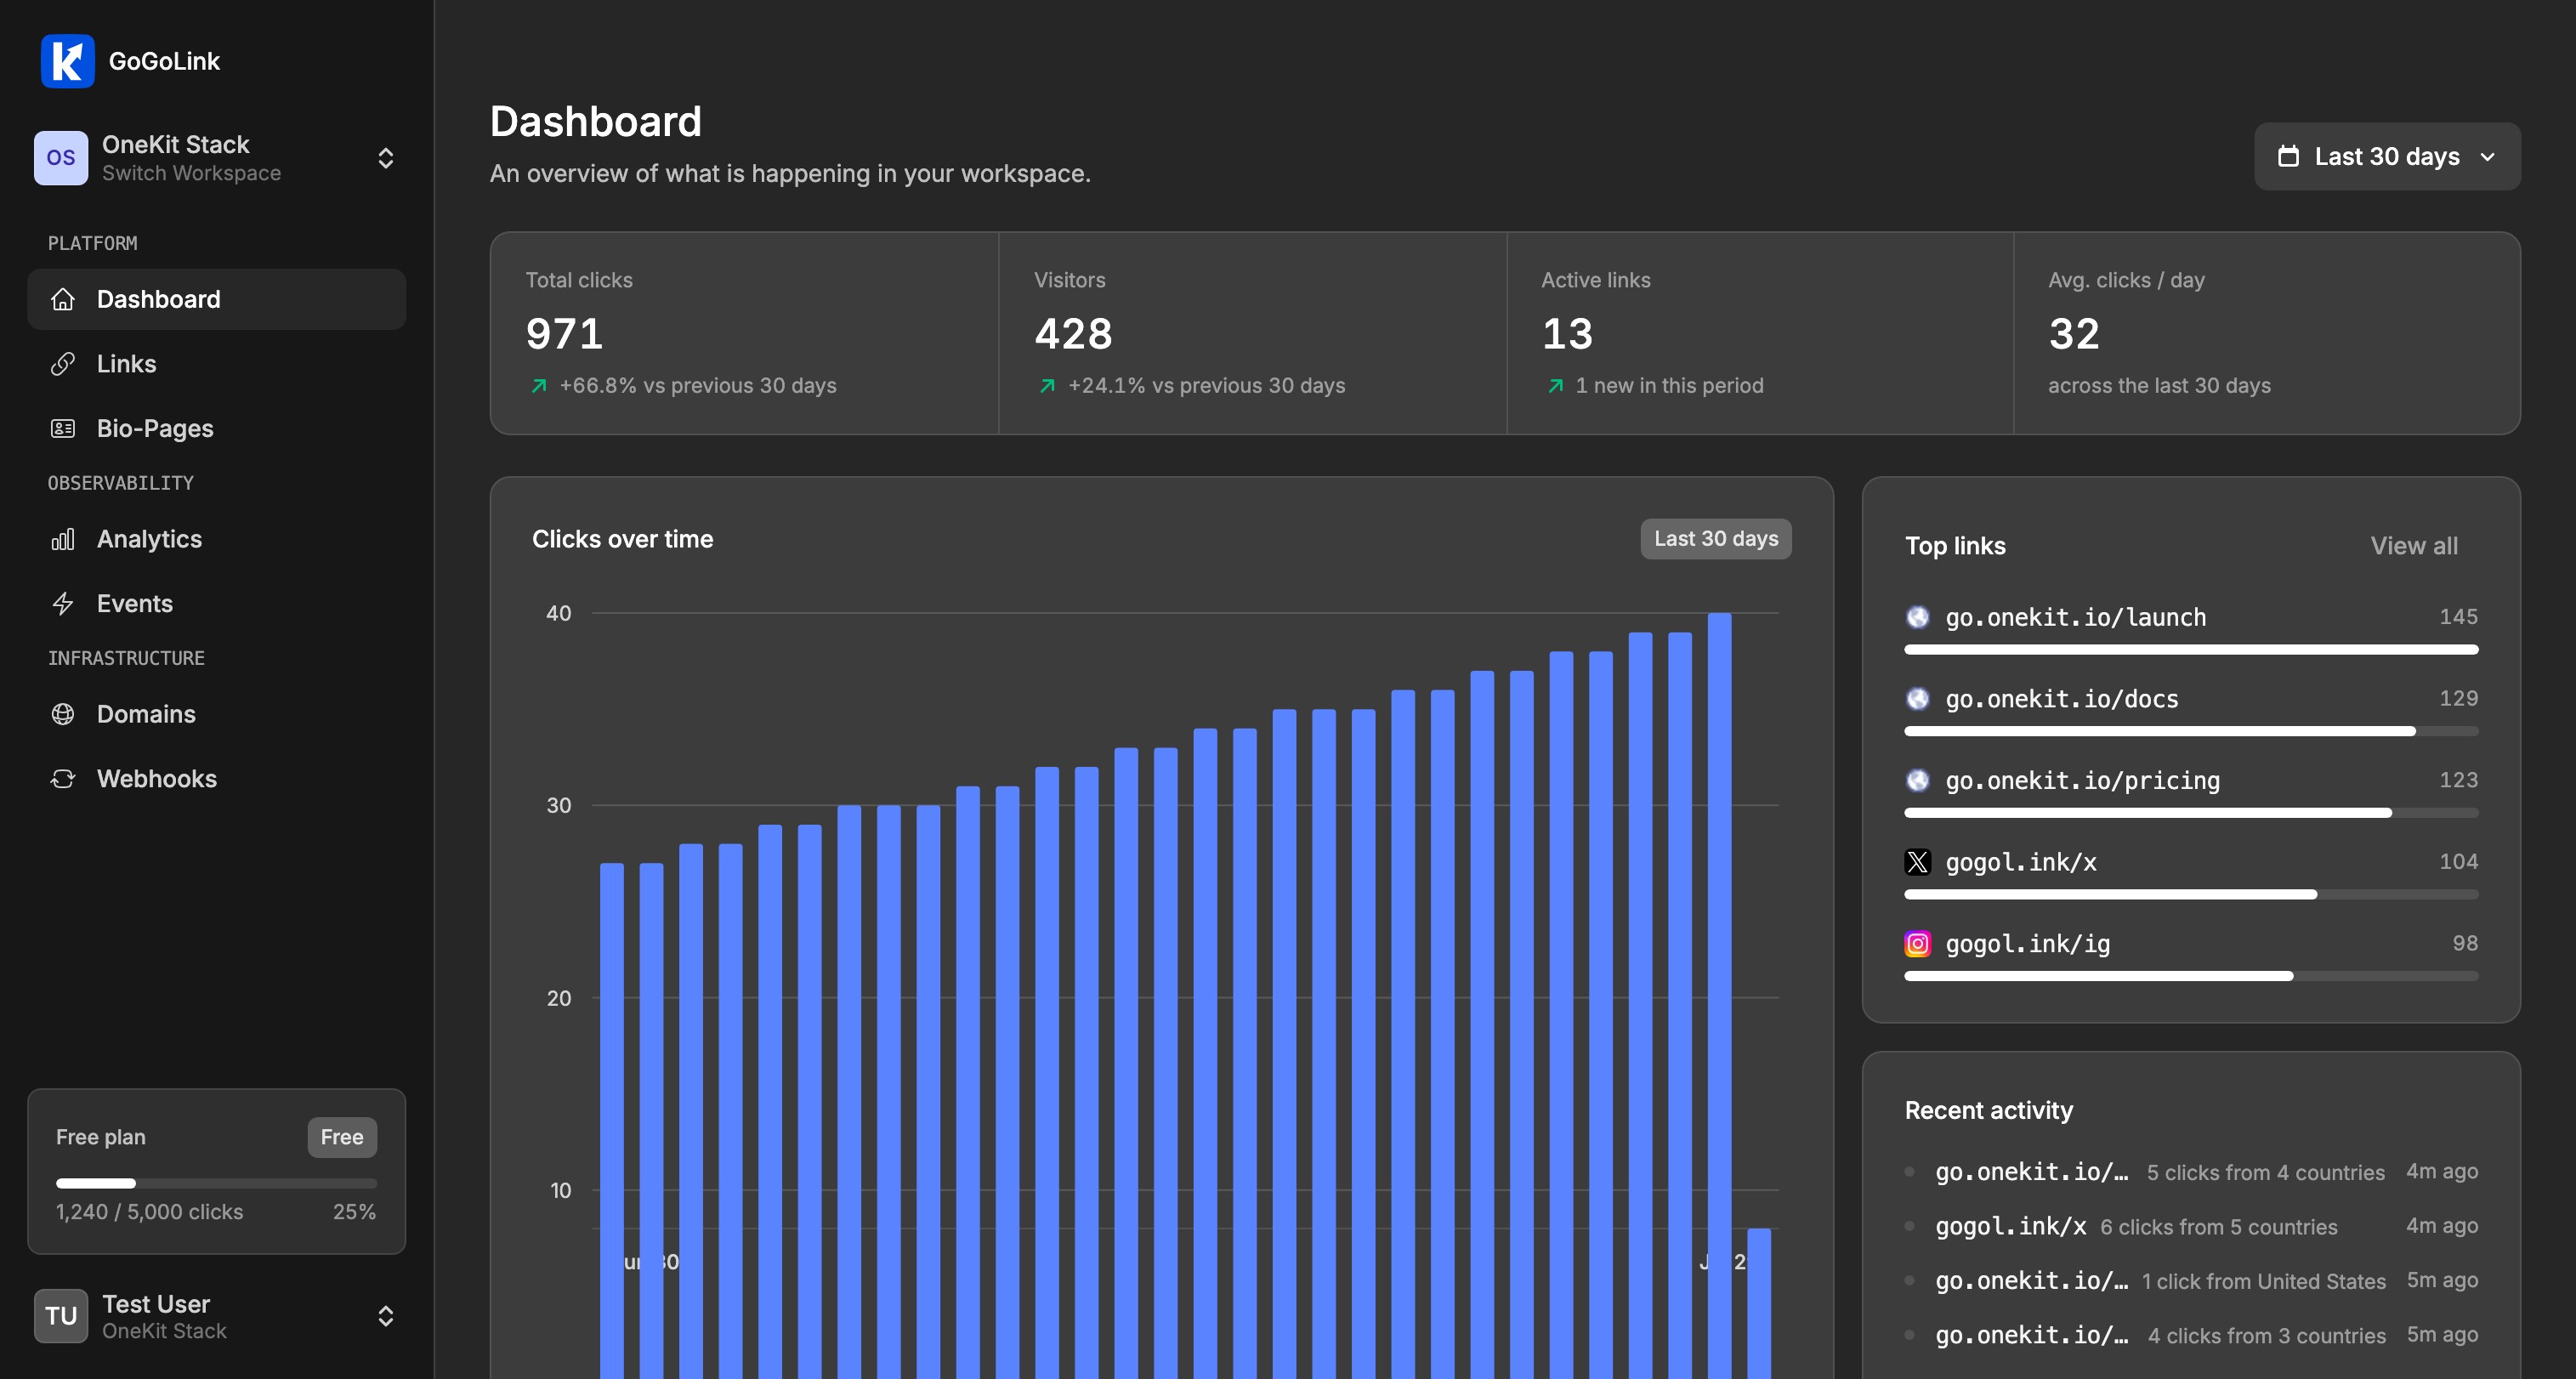Open the go.onekit.io/docs top link
This screenshot has width=2576, height=1379.
click(x=2061, y=699)
